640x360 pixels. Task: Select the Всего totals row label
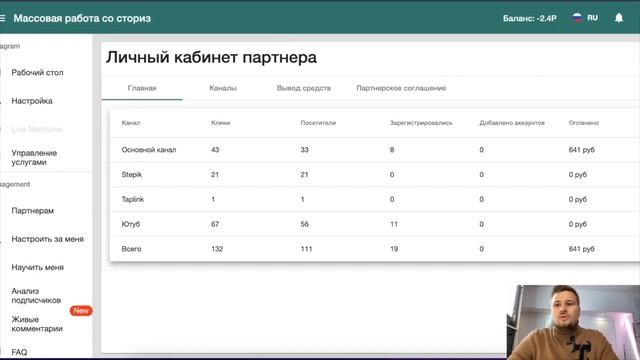click(x=131, y=249)
